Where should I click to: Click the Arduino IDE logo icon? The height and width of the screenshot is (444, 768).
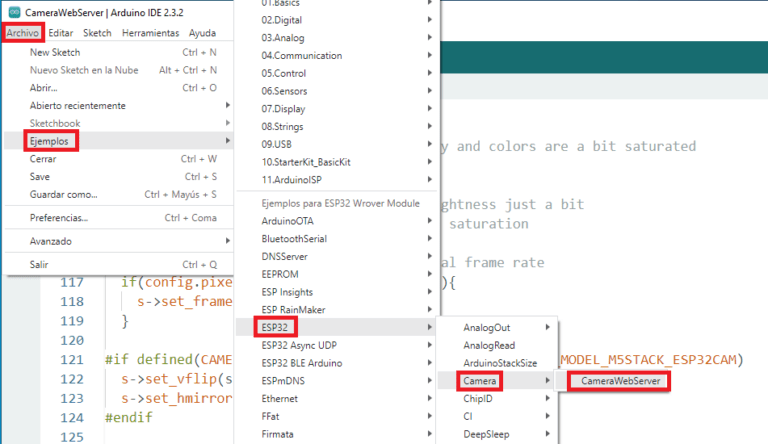pyautogui.click(x=12, y=12)
